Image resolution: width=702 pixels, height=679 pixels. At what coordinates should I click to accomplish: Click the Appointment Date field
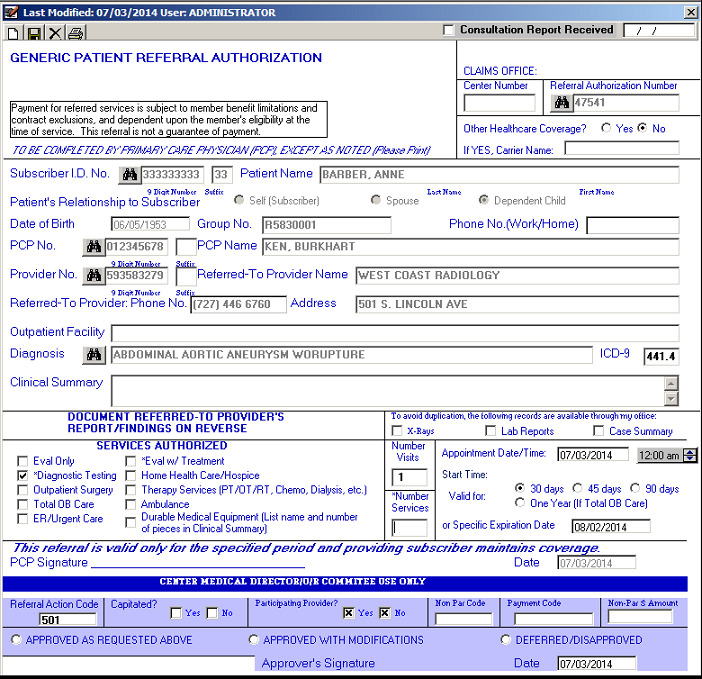pos(593,455)
